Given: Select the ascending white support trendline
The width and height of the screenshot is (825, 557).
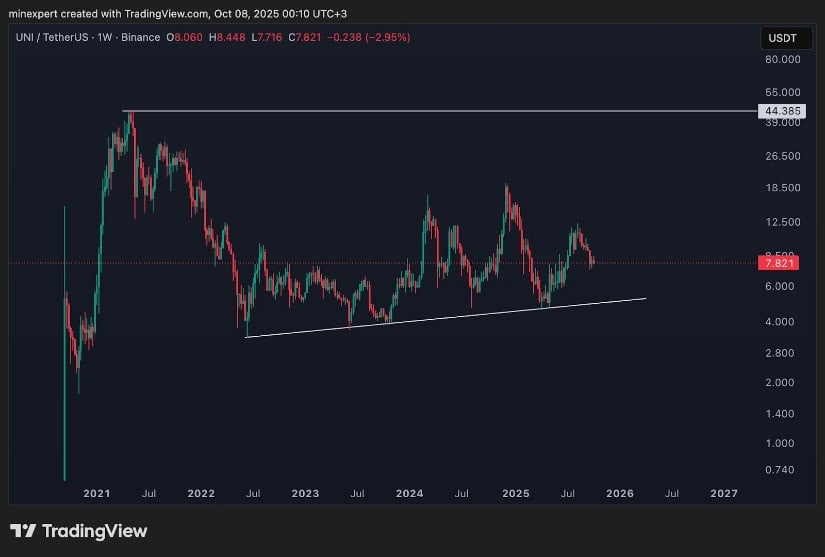Looking at the screenshot, I should tap(446, 318).
